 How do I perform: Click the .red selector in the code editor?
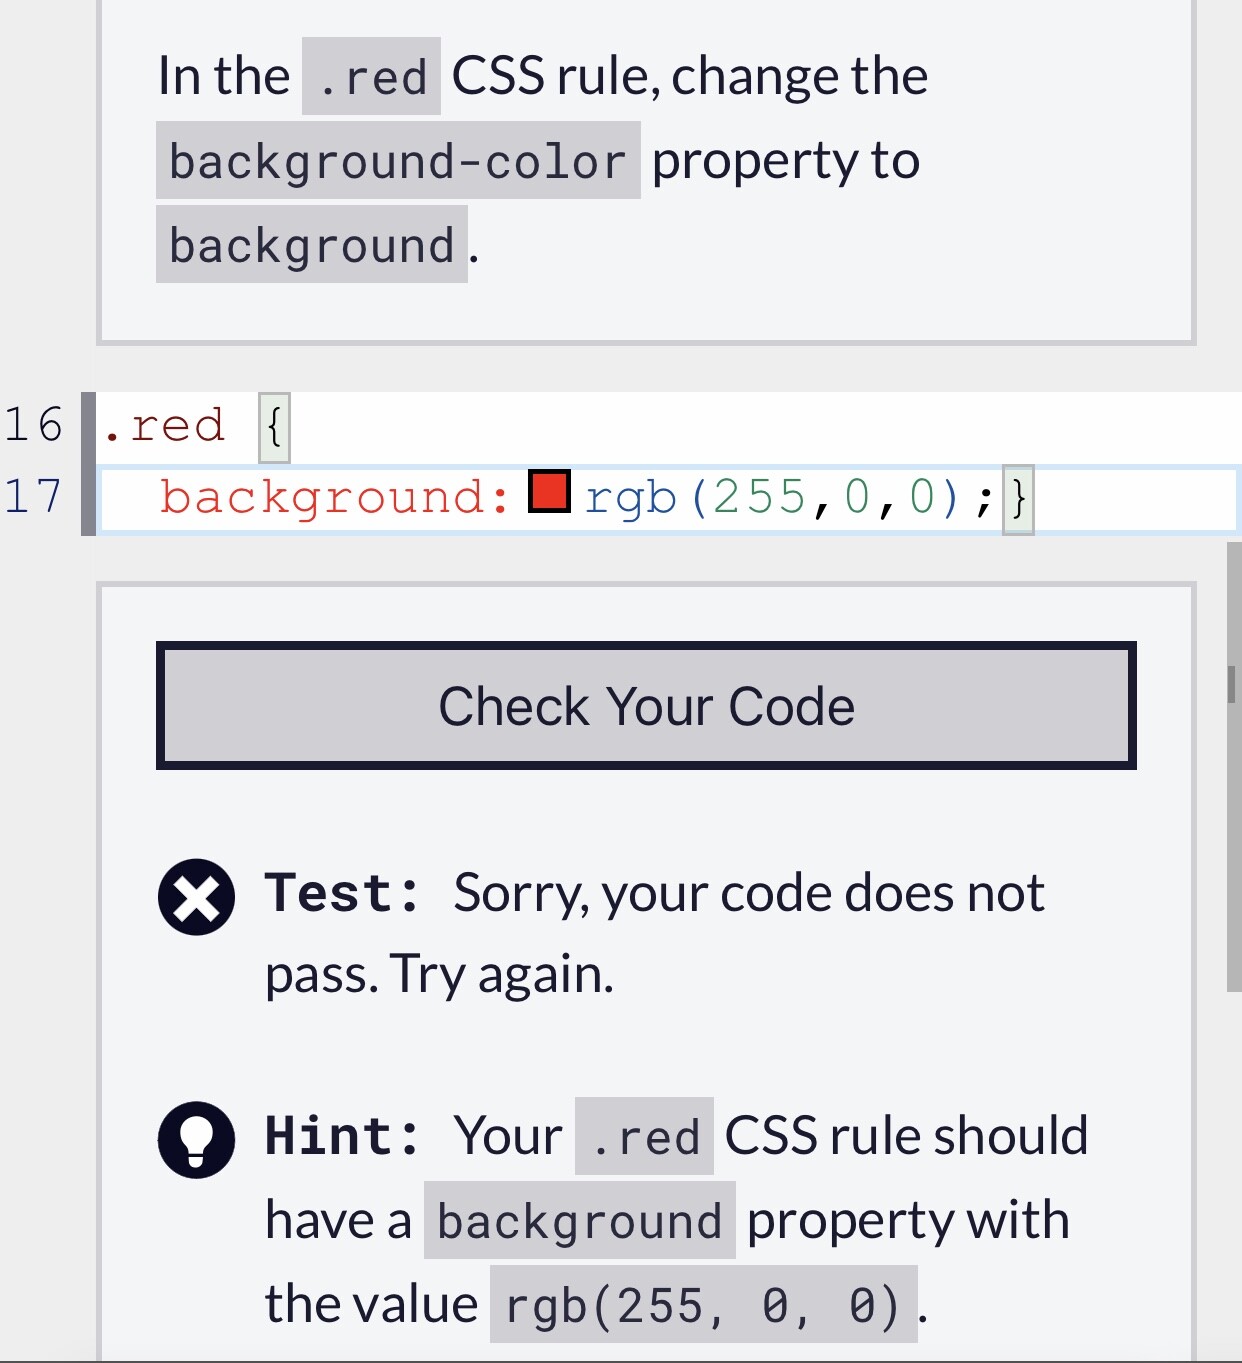point(163,424)
